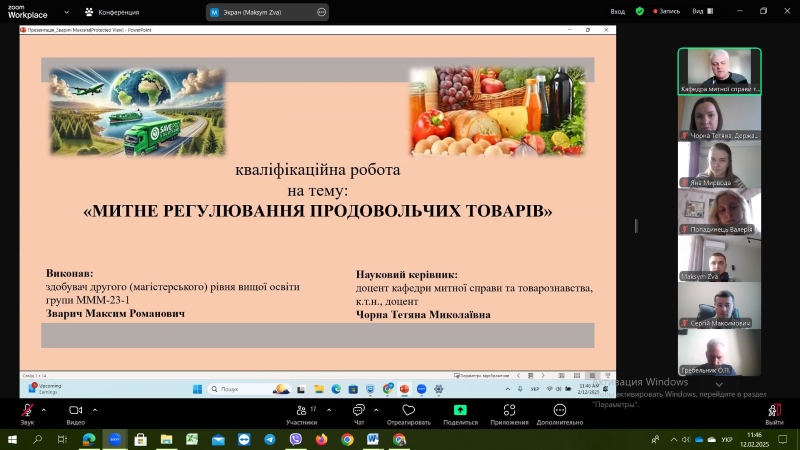The width and height of the screenshot is (800, 450).
Task: Click the Конференция tab
Action: coord(112,12)
